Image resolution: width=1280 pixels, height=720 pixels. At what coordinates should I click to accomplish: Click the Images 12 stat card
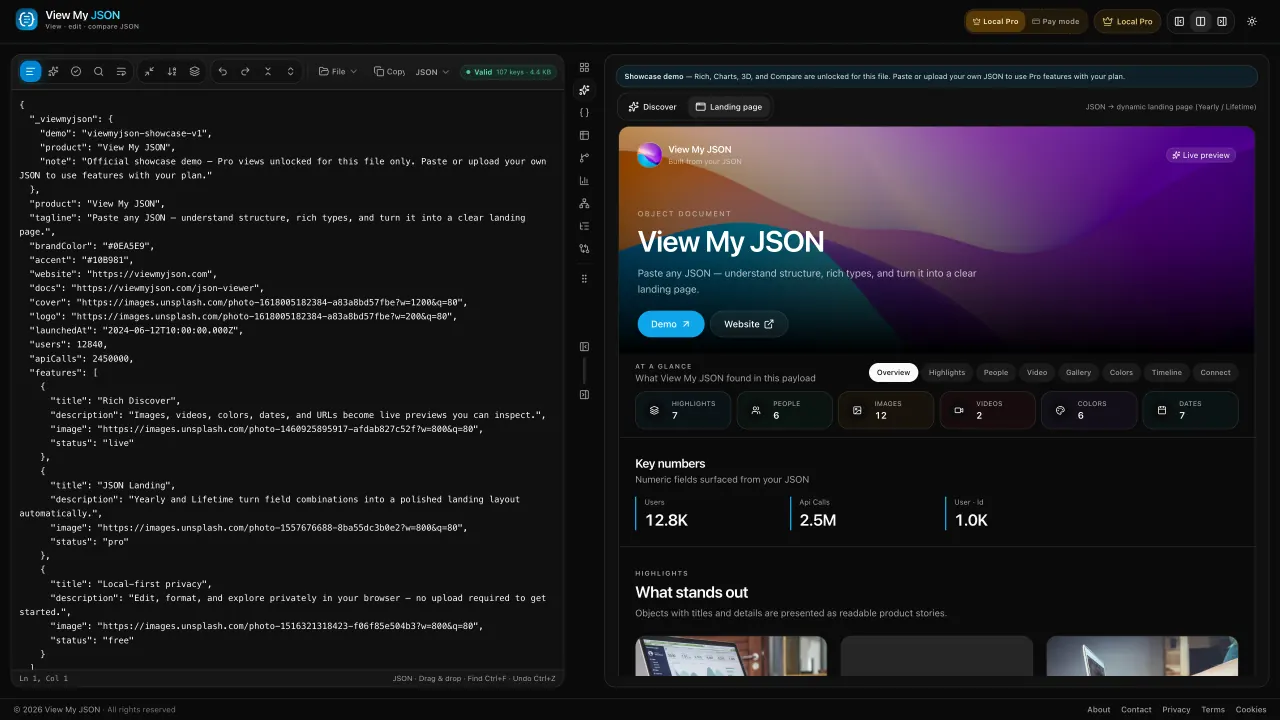886,410
